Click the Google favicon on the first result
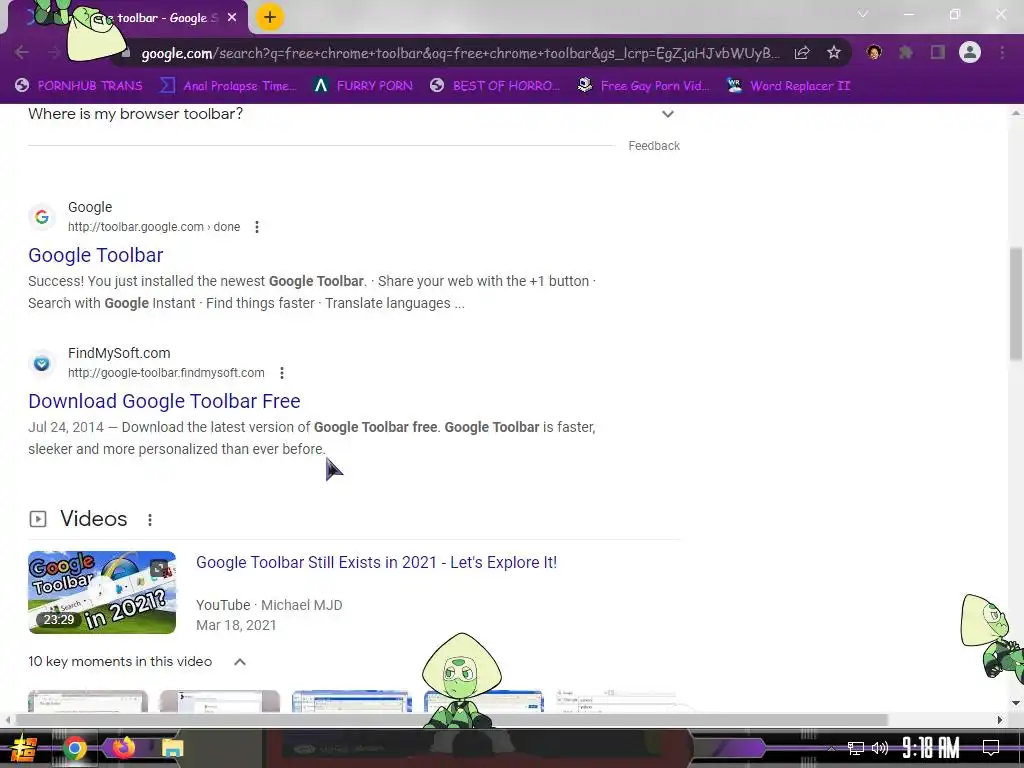The width and height of the screenshot is (1024, 768). tap(42, 217)
